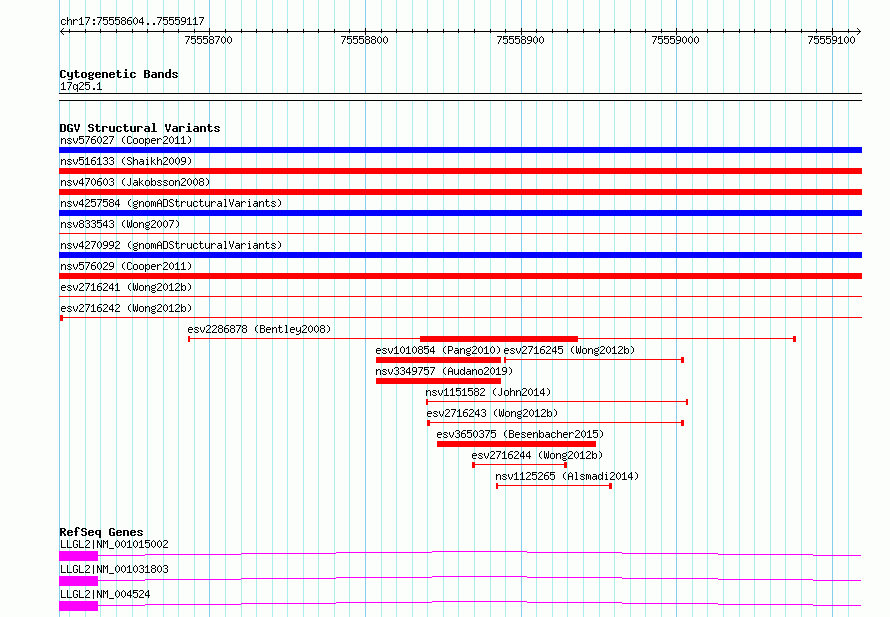Select the blue bar under nsv4257584
This screenshot has height=617, width=890.
(460, 213)
